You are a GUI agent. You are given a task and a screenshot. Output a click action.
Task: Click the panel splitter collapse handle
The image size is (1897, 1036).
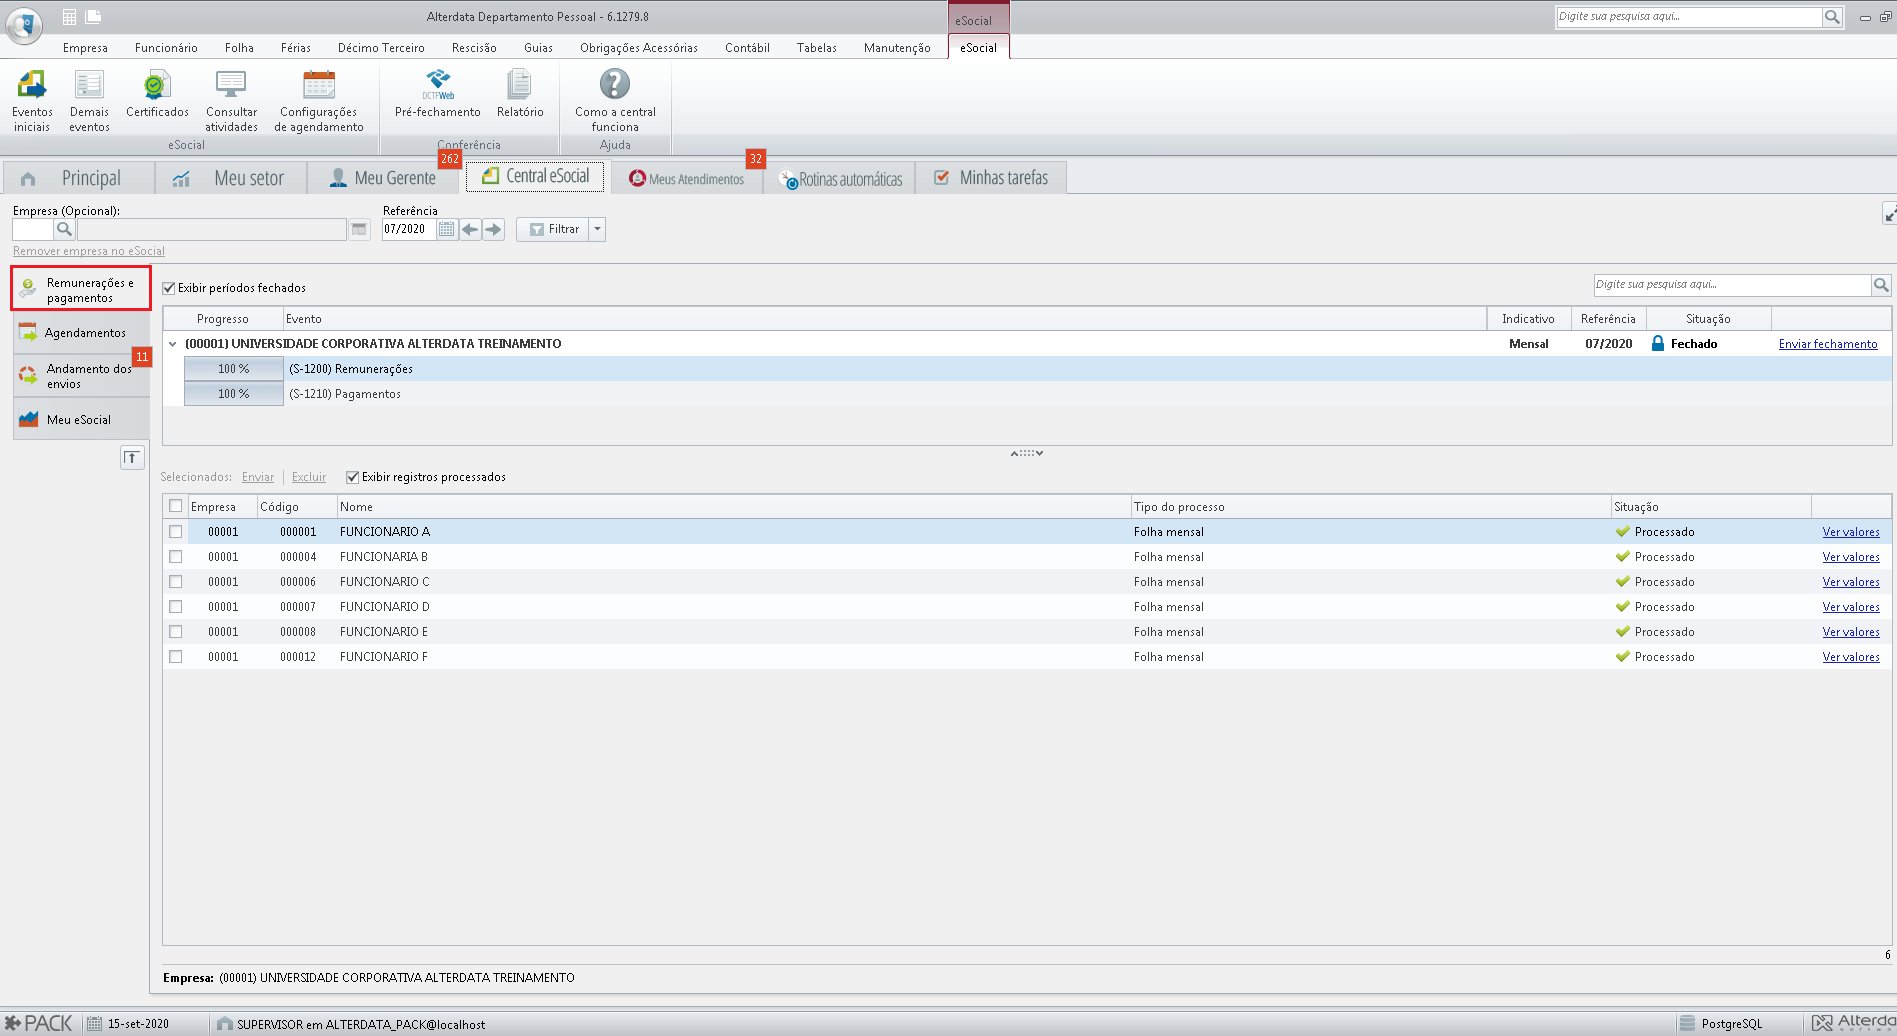tap(1027, 453)
